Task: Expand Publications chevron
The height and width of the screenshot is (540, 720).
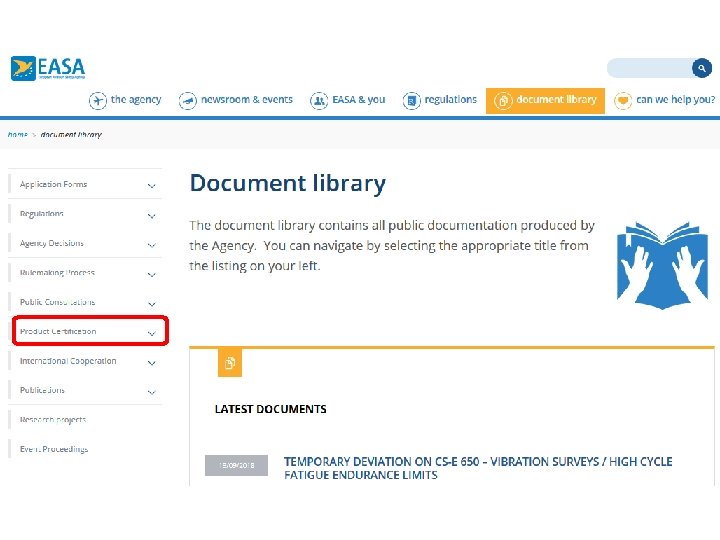Action: click(152, 392)
